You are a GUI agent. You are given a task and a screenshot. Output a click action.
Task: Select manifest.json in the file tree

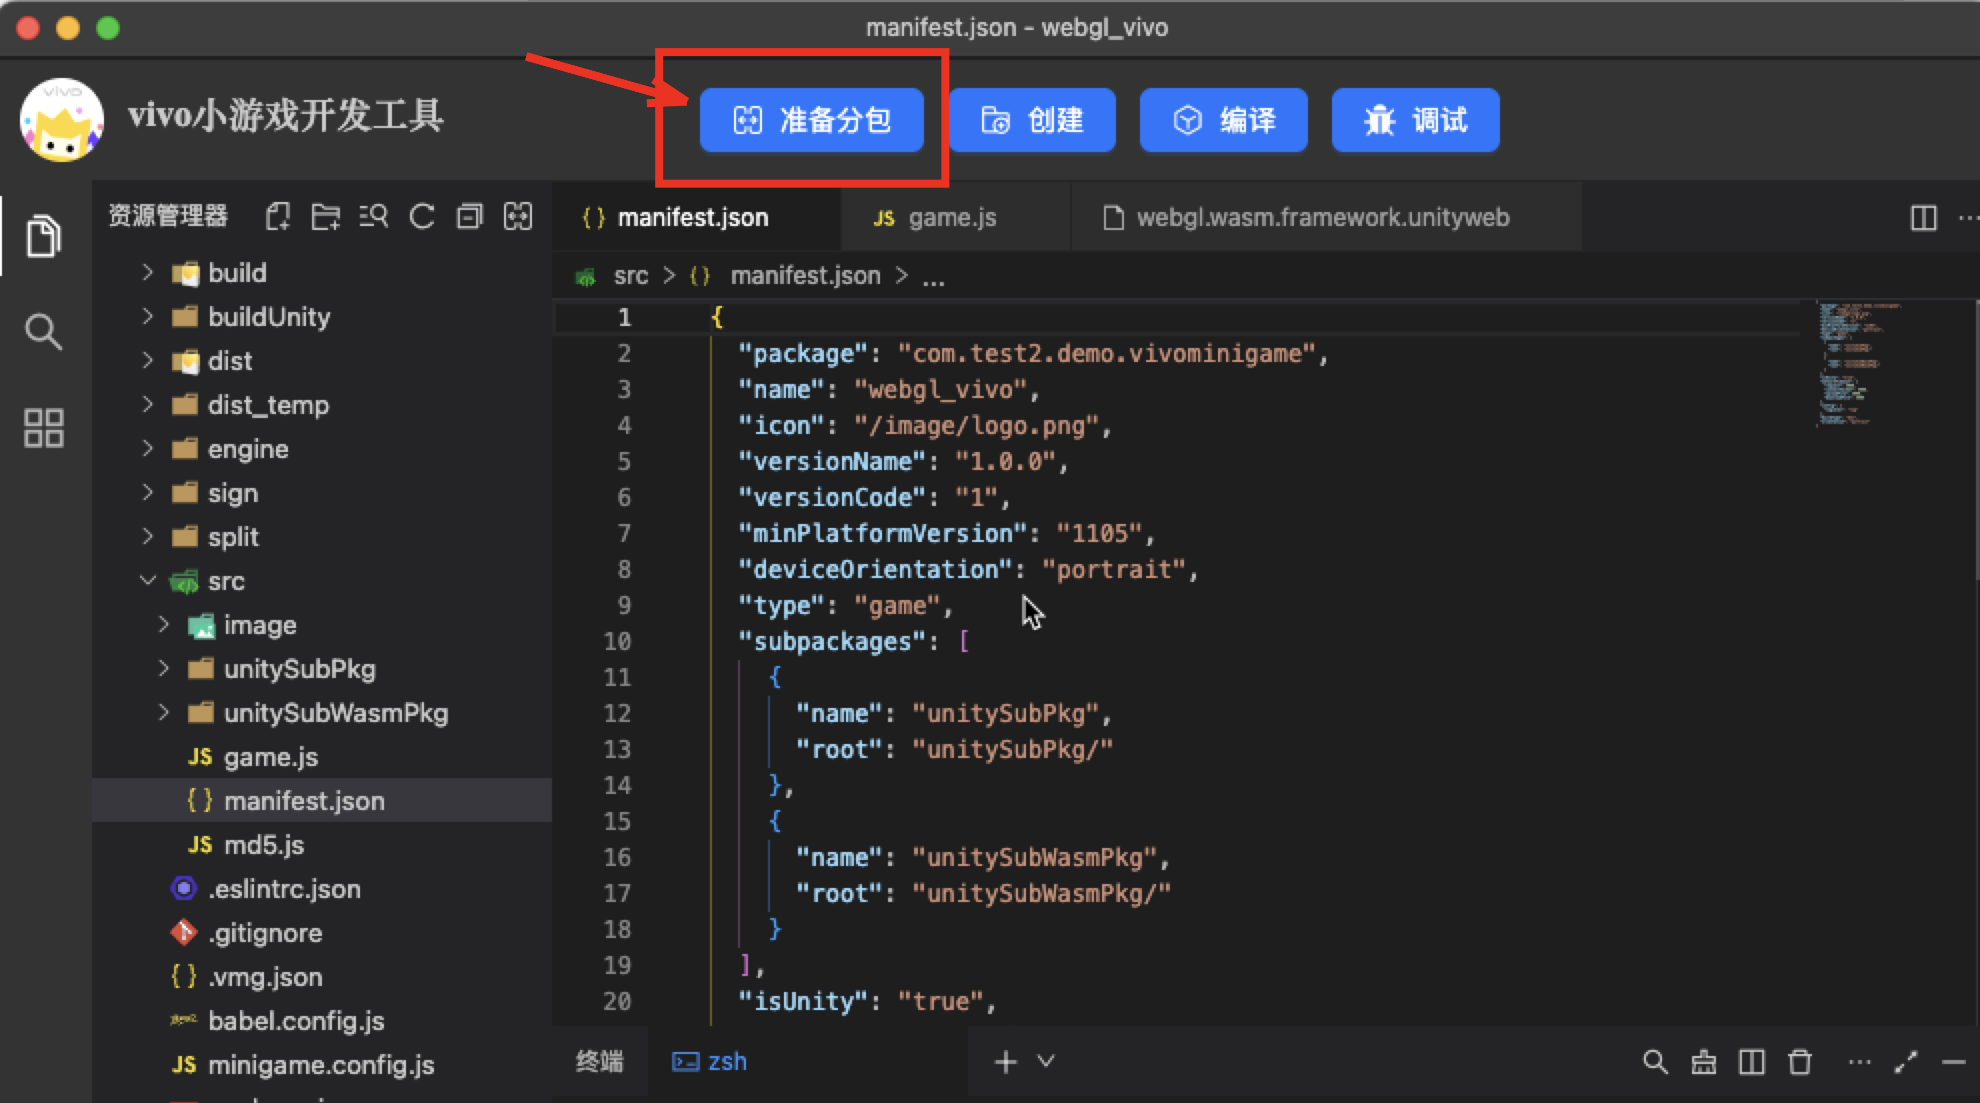point(322,800)
